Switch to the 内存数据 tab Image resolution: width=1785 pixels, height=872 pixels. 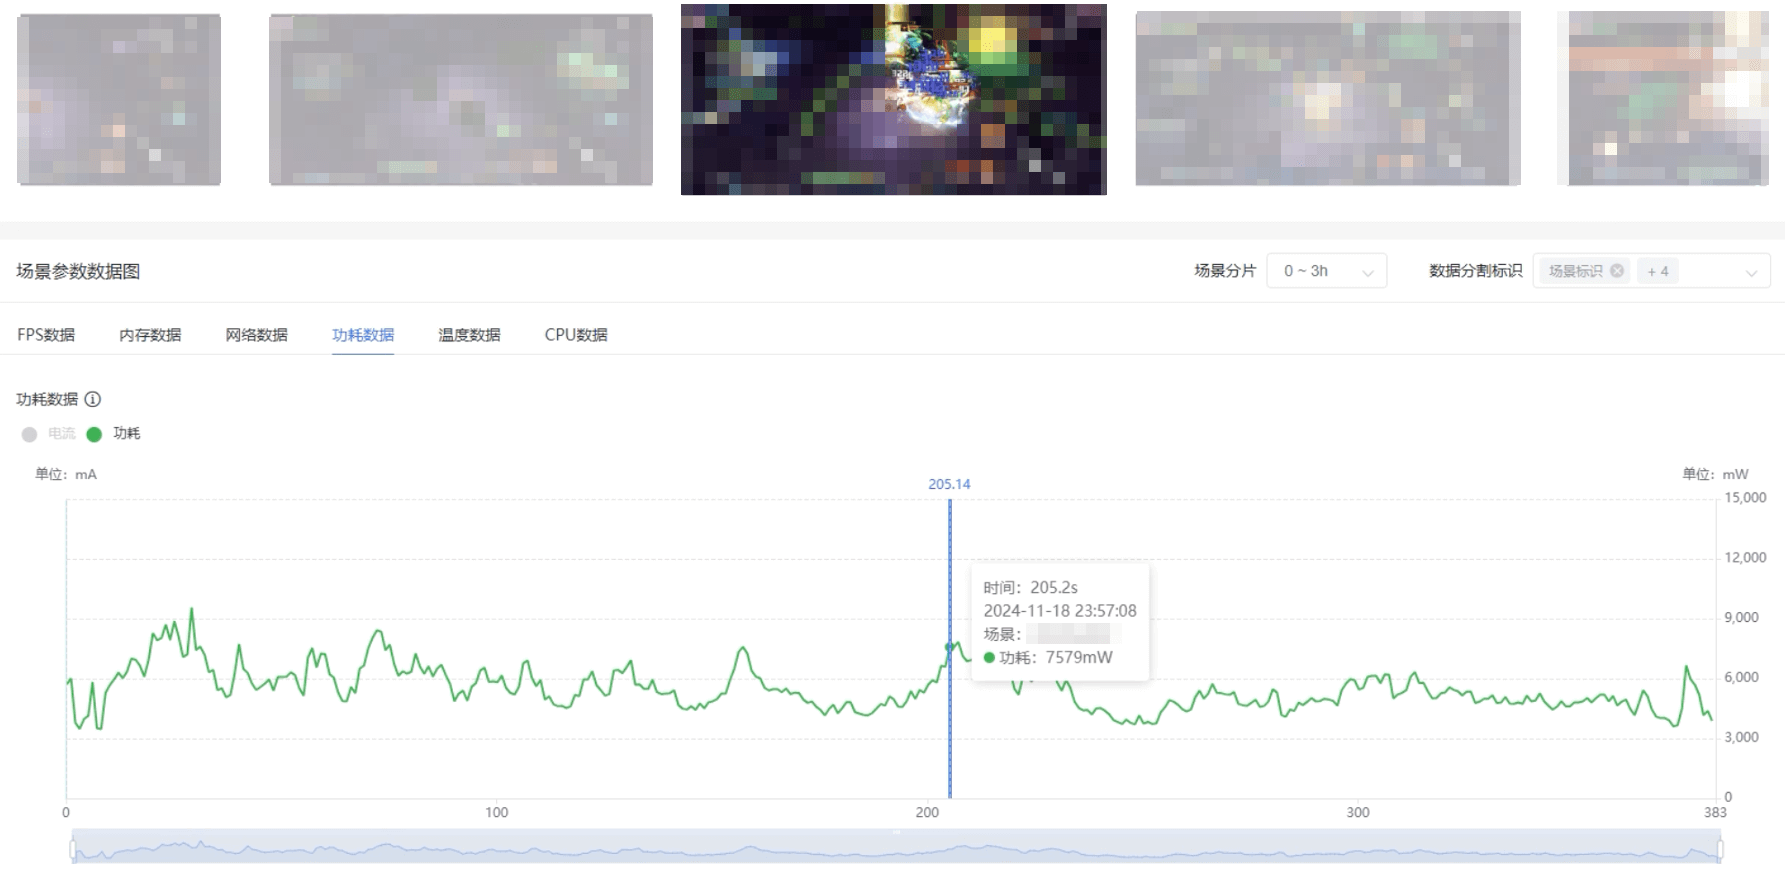tap(150, 335)
